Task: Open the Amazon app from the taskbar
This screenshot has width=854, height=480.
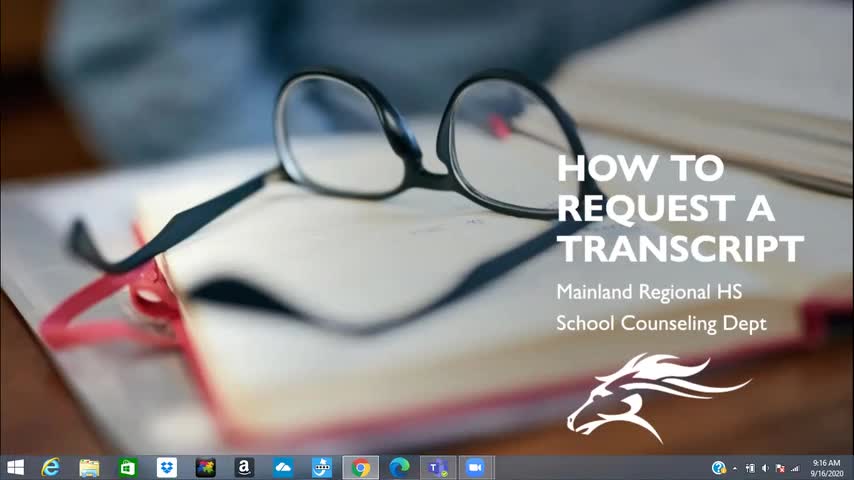Action: [244, 467]
